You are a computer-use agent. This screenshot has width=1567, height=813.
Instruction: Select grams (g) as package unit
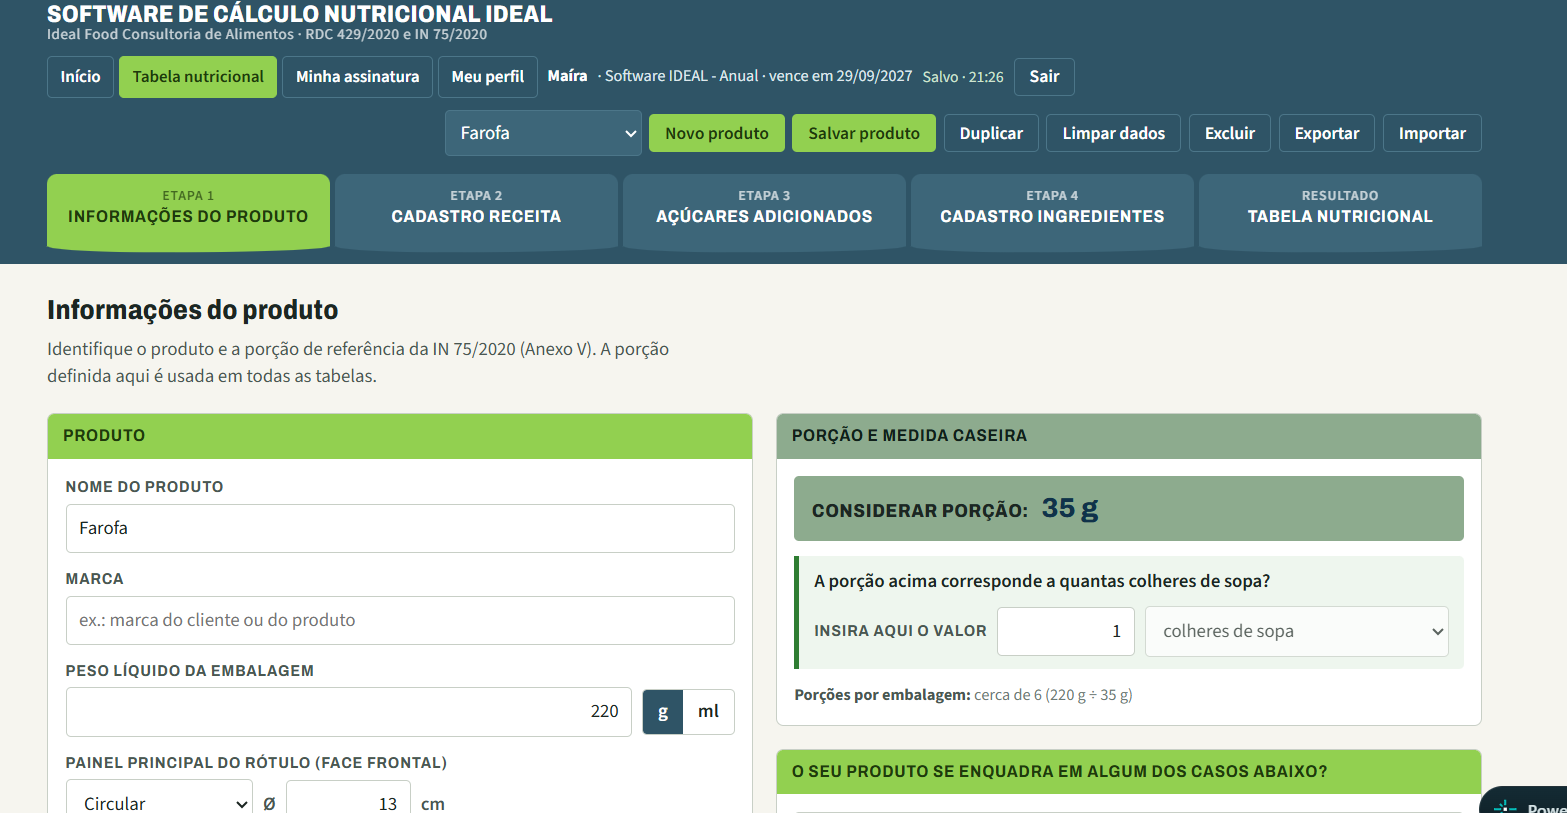point(662,712)
